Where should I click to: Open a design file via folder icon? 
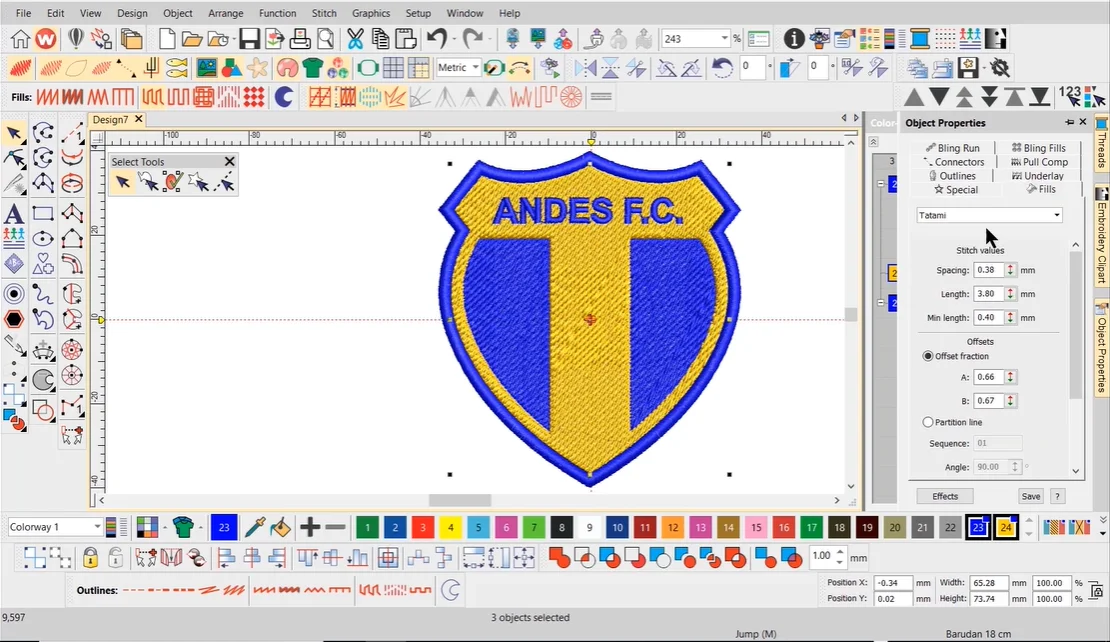coord(192,39)
